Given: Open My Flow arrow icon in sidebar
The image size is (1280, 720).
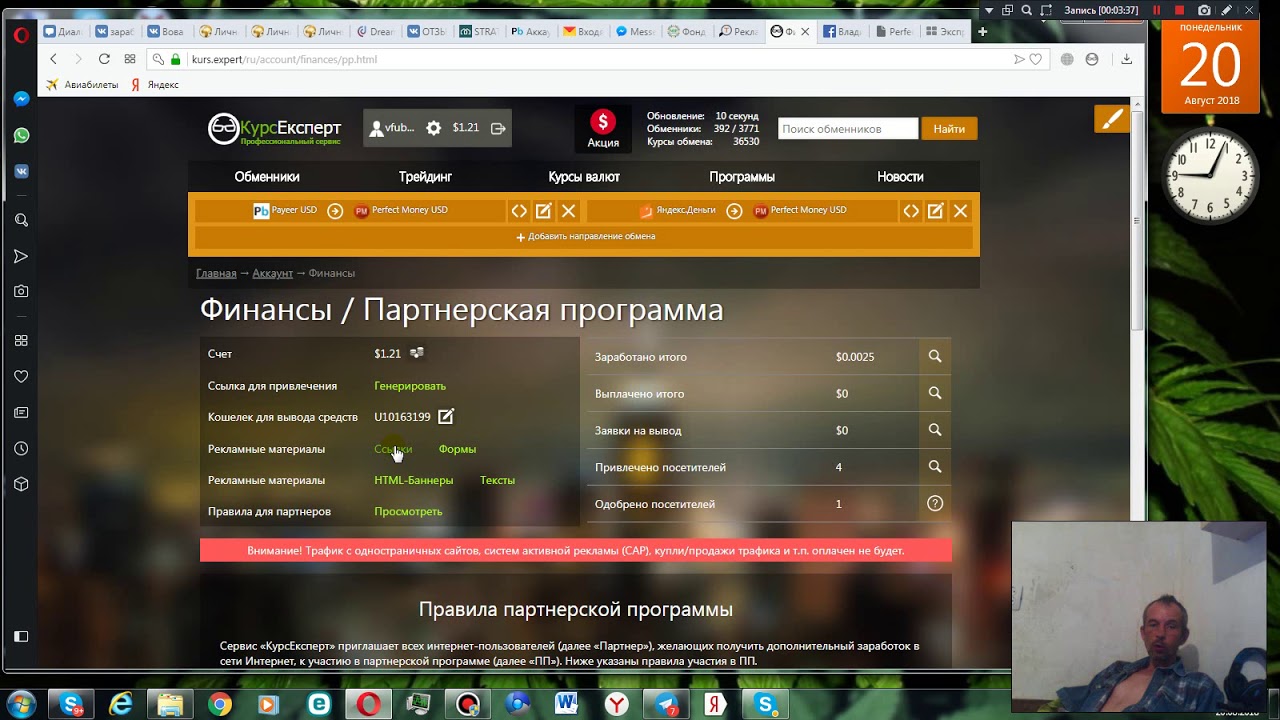Looking at the screenshot, I should coord(21,256).
